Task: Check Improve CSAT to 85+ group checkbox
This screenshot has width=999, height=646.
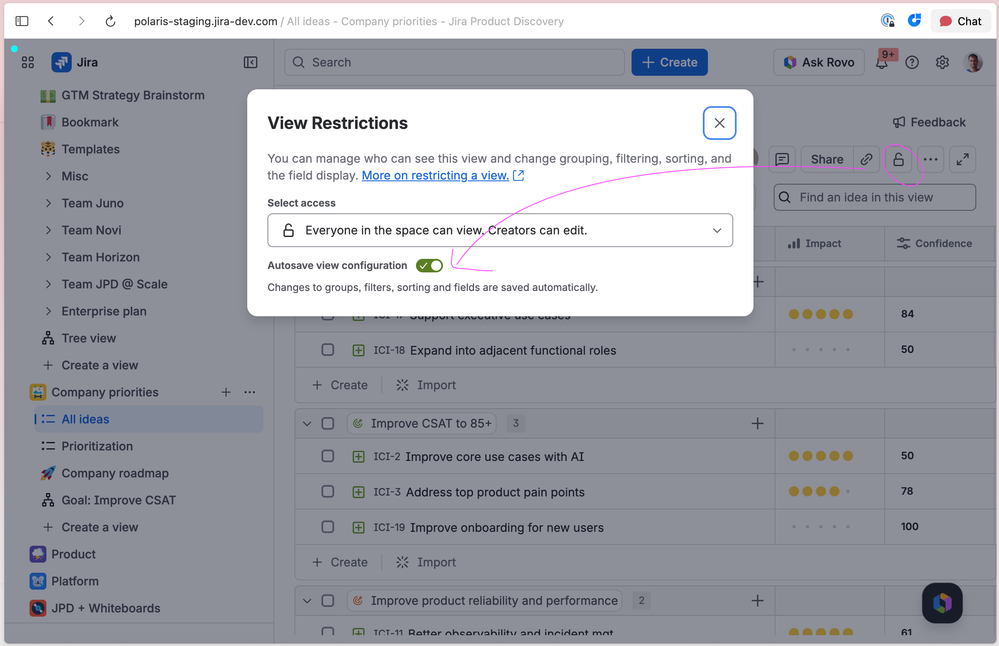Action: [327, 424]
